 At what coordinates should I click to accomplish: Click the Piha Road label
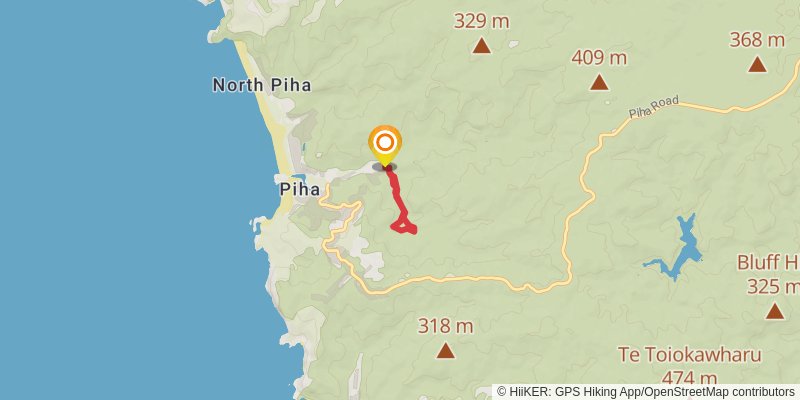654,107
